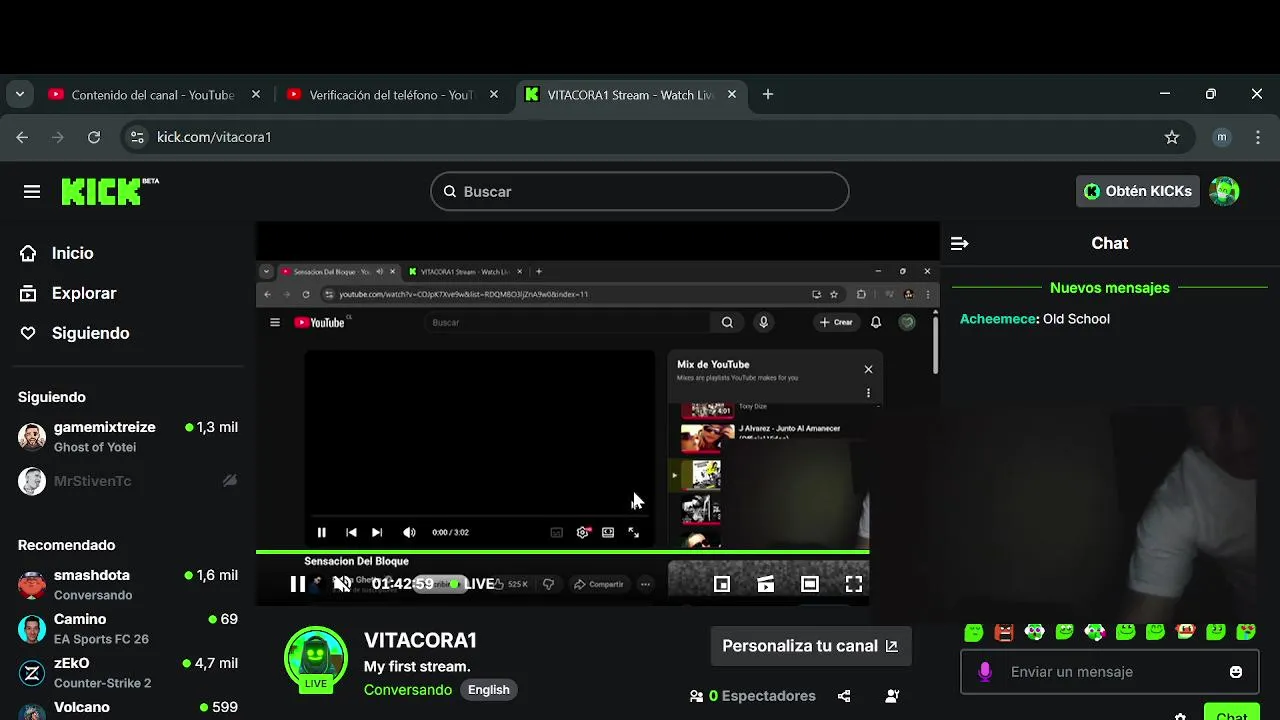
Task: Click the Obtén KICKs button
Action: (x=1138, y=191)
